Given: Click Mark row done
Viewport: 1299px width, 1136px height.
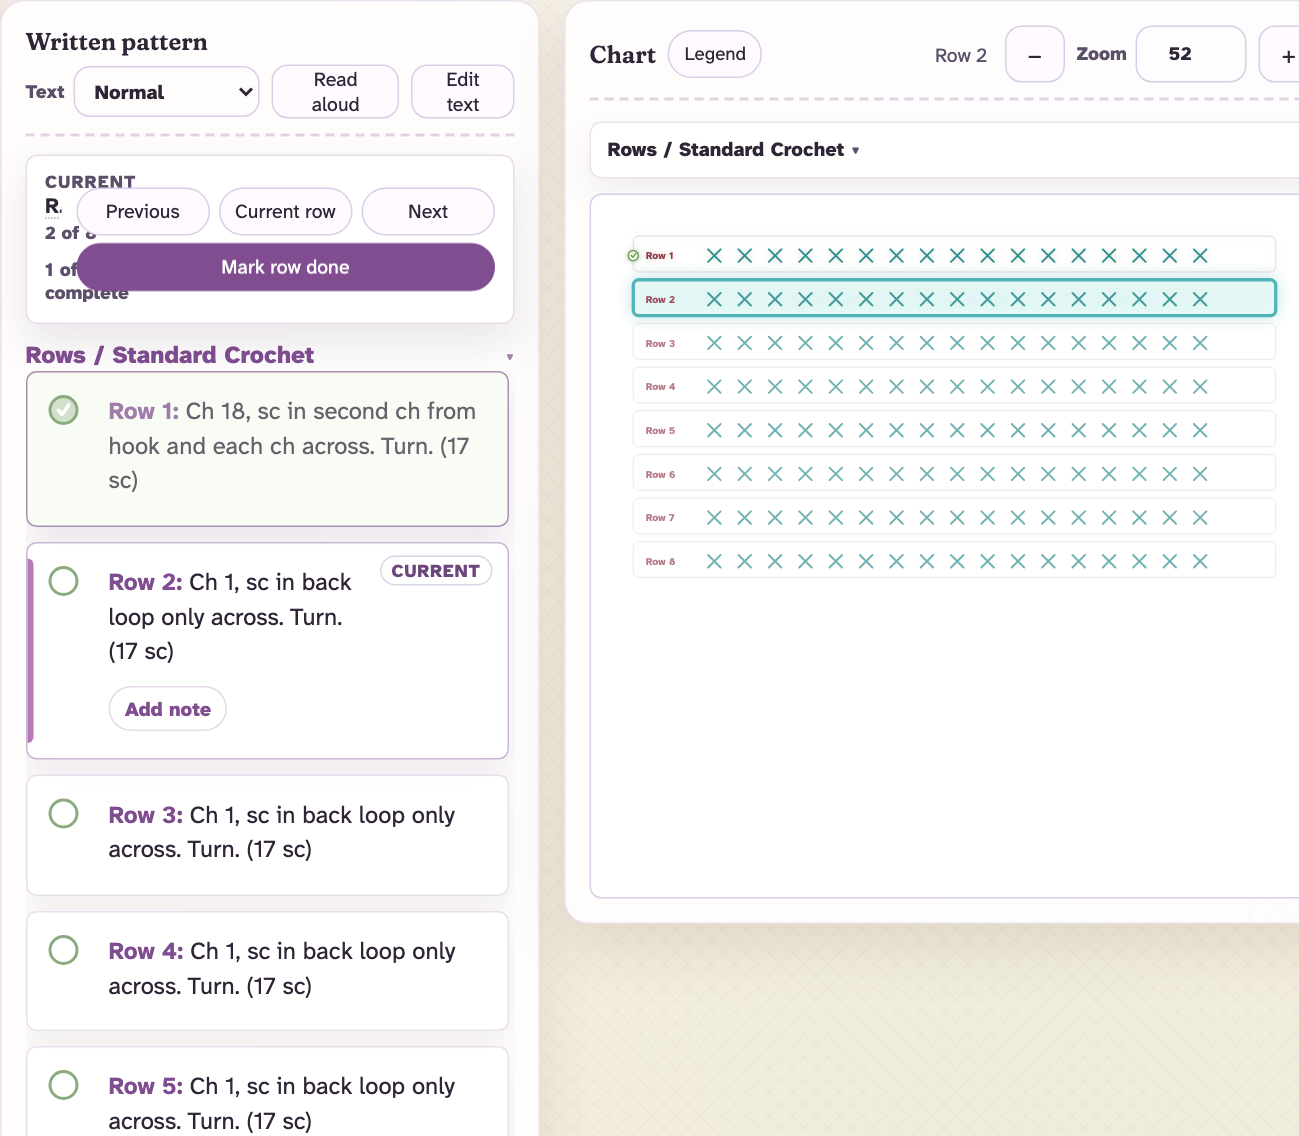Looking at the screenshot, I should pyautogui.click(x=285, y=267).
